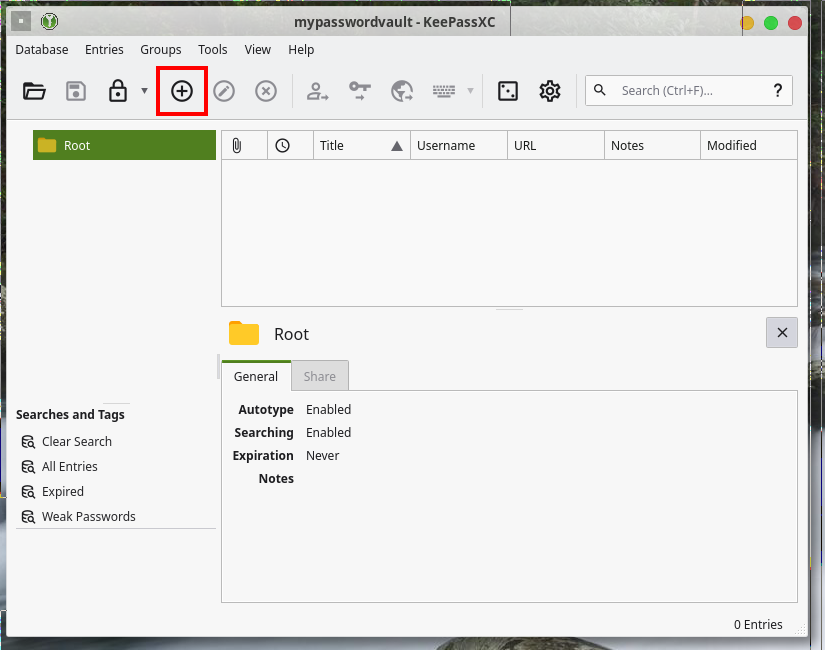
Task: Click the Edit entry pencil icon
Action: (x=224, y=91)
